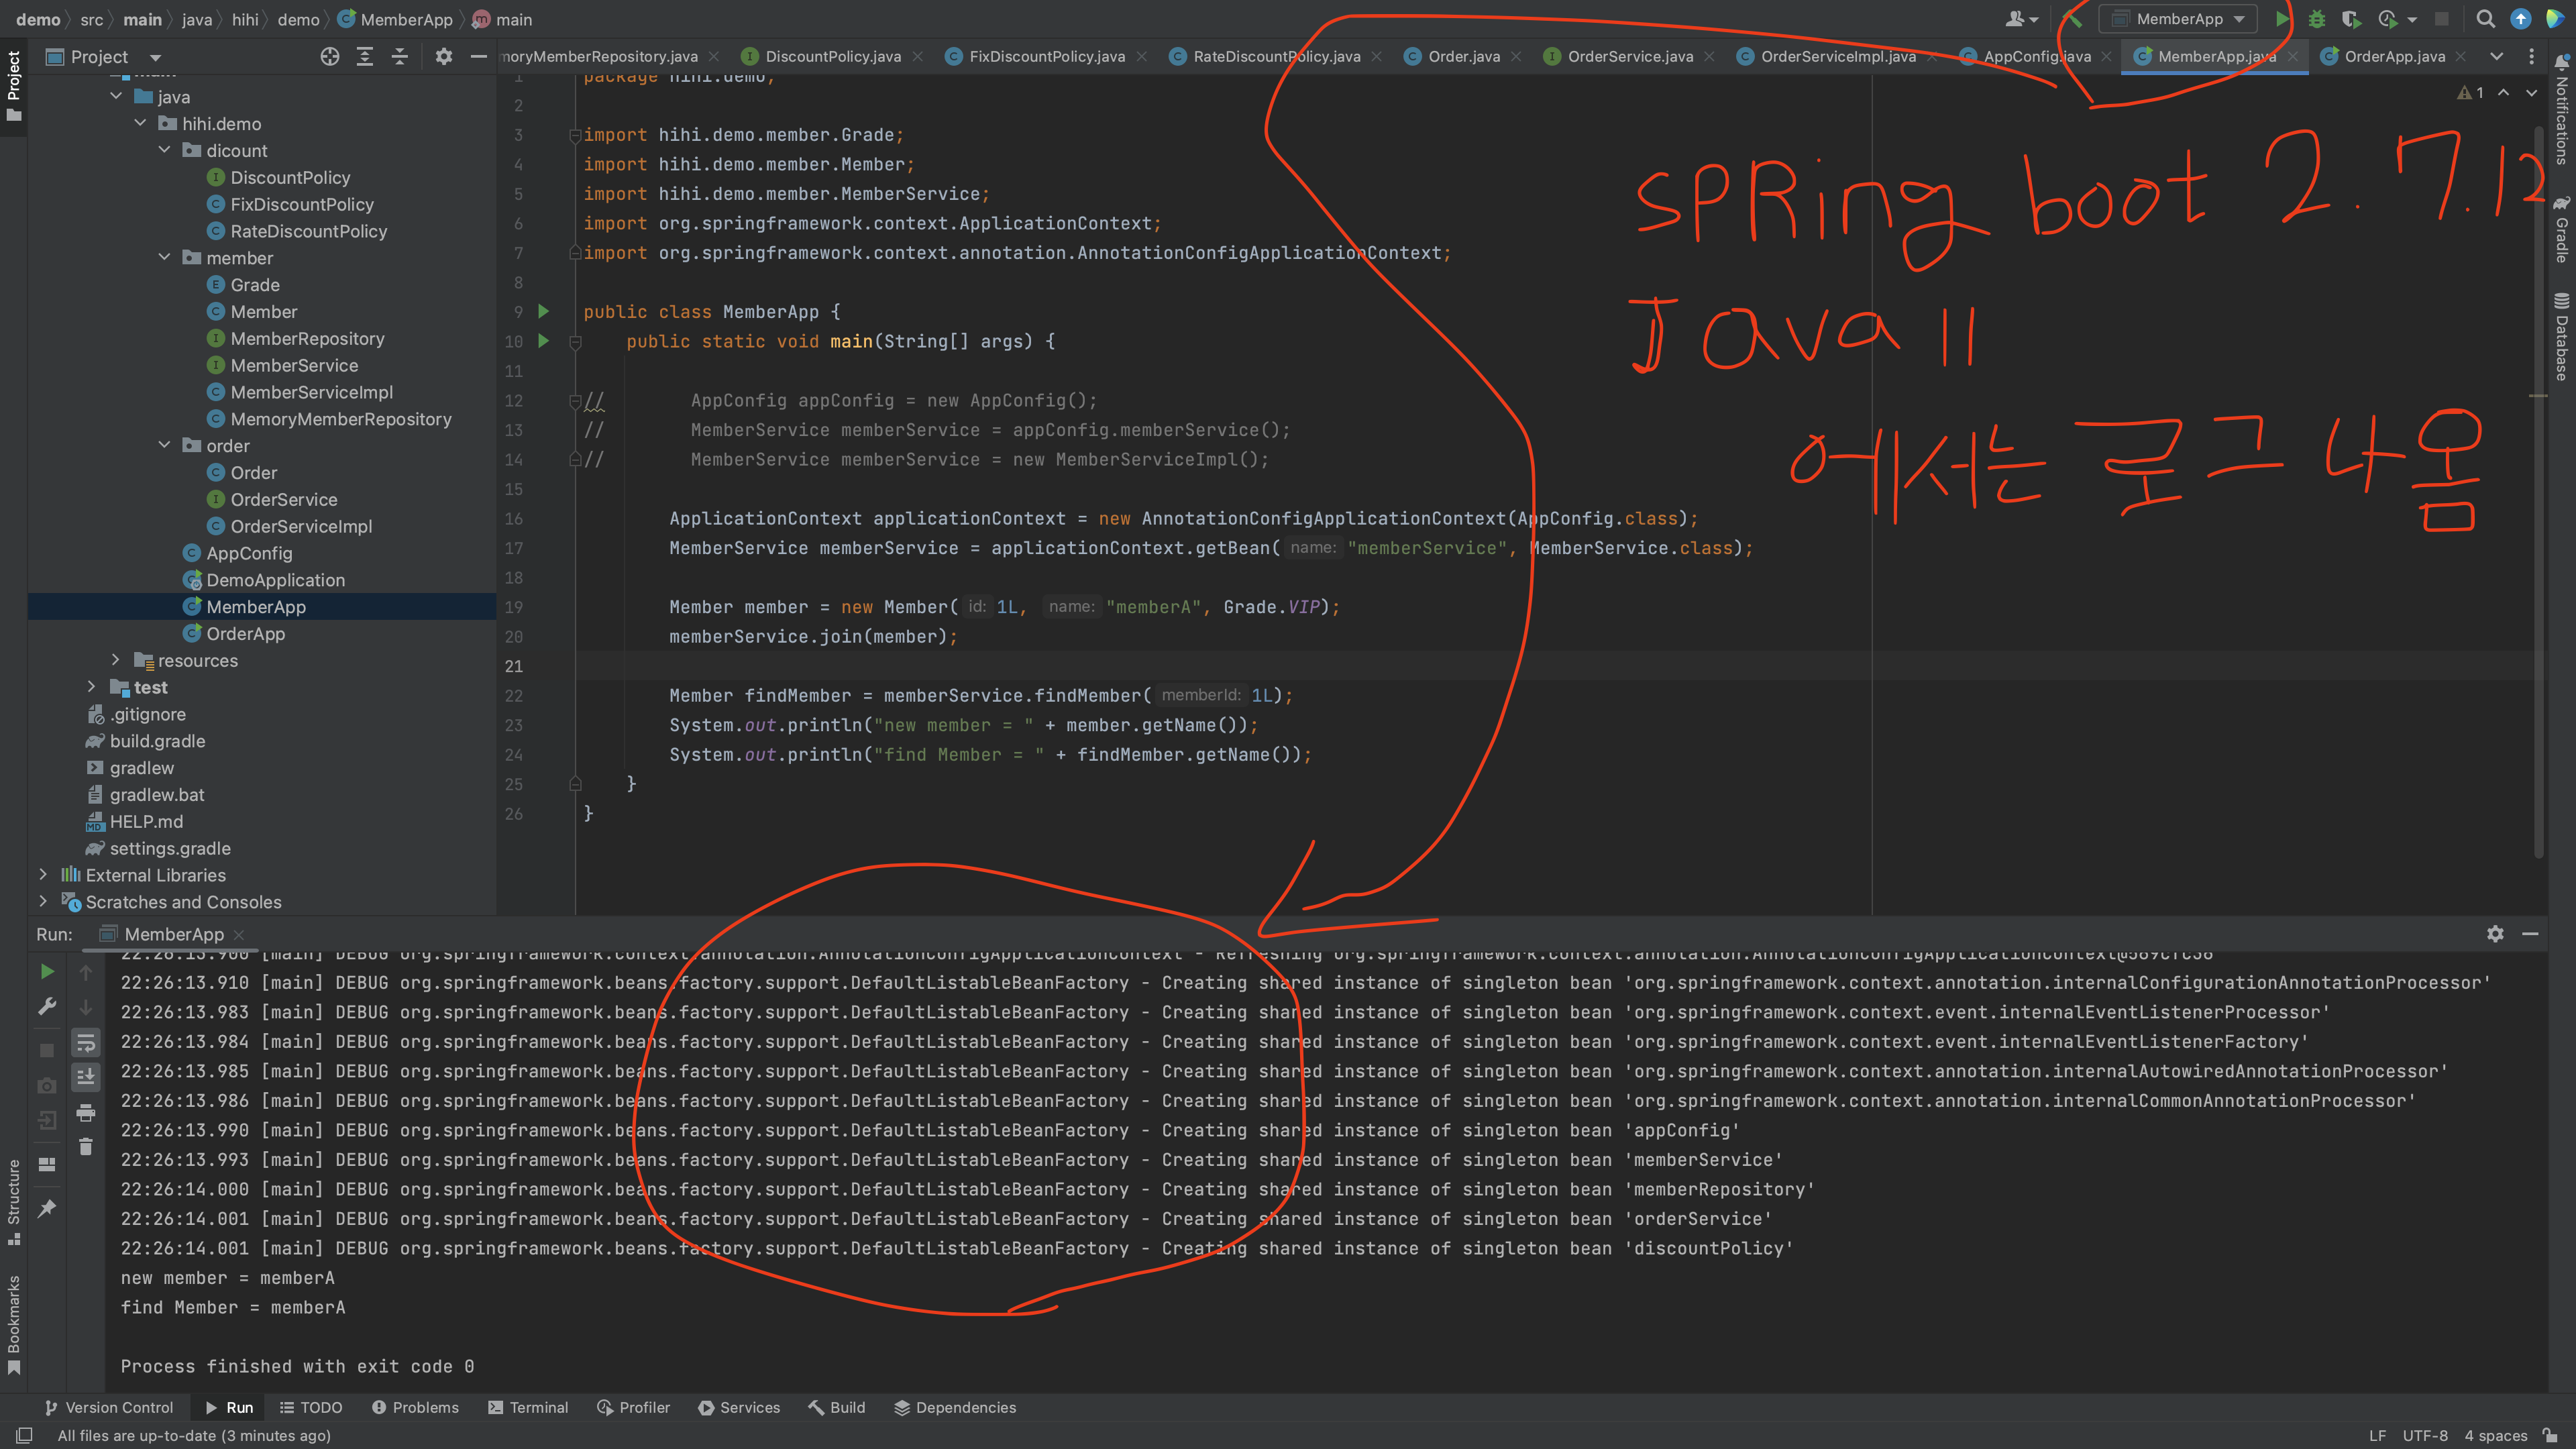The width and height of the screenshot is (2576, 1449).
Task: Click Collapse All in Project panel
Action: [x=400, y=57]
